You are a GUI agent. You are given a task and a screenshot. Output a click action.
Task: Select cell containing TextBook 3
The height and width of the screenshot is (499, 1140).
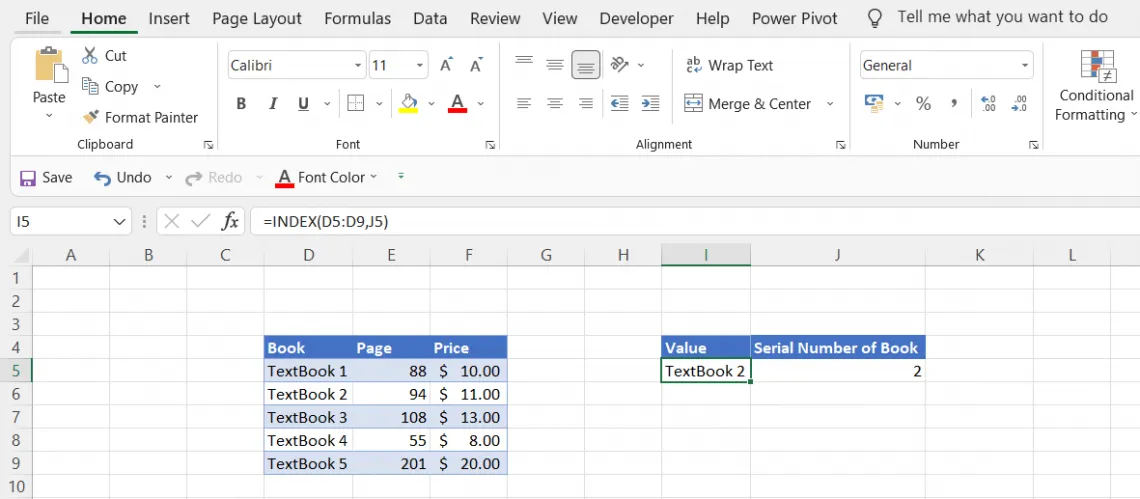click(308, 417)
